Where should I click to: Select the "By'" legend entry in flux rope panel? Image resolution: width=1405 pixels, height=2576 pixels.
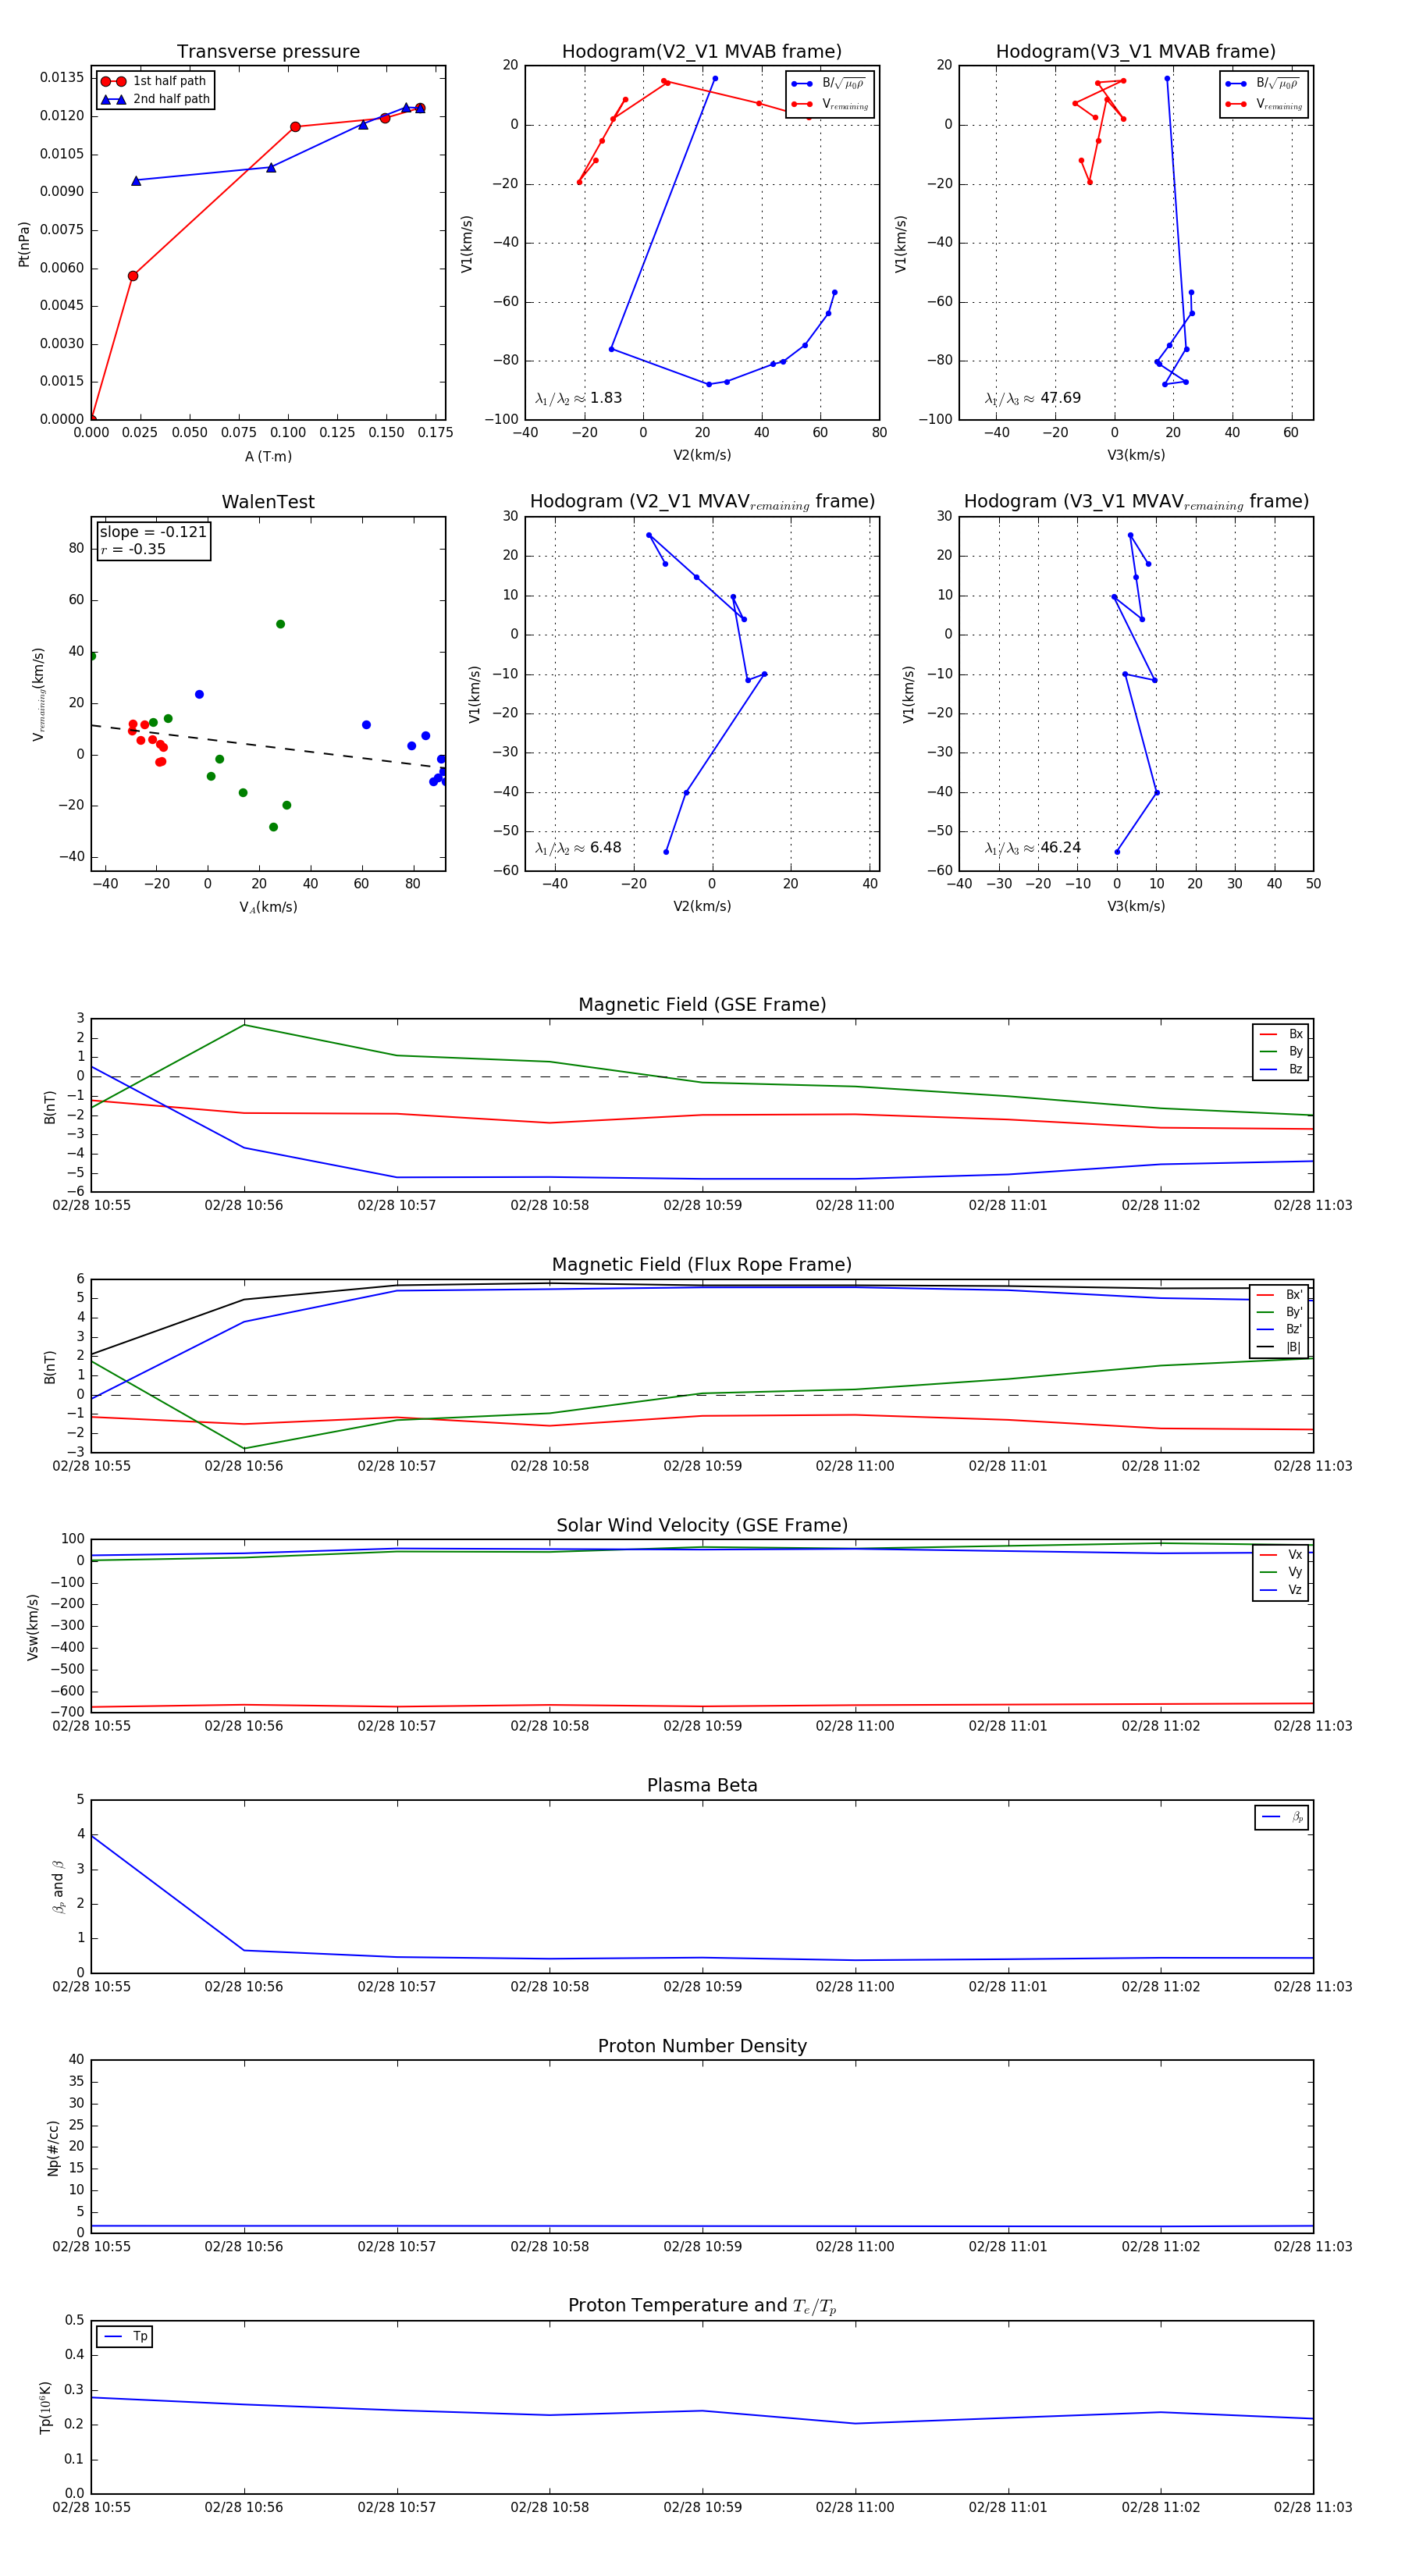[1279, 1312]
